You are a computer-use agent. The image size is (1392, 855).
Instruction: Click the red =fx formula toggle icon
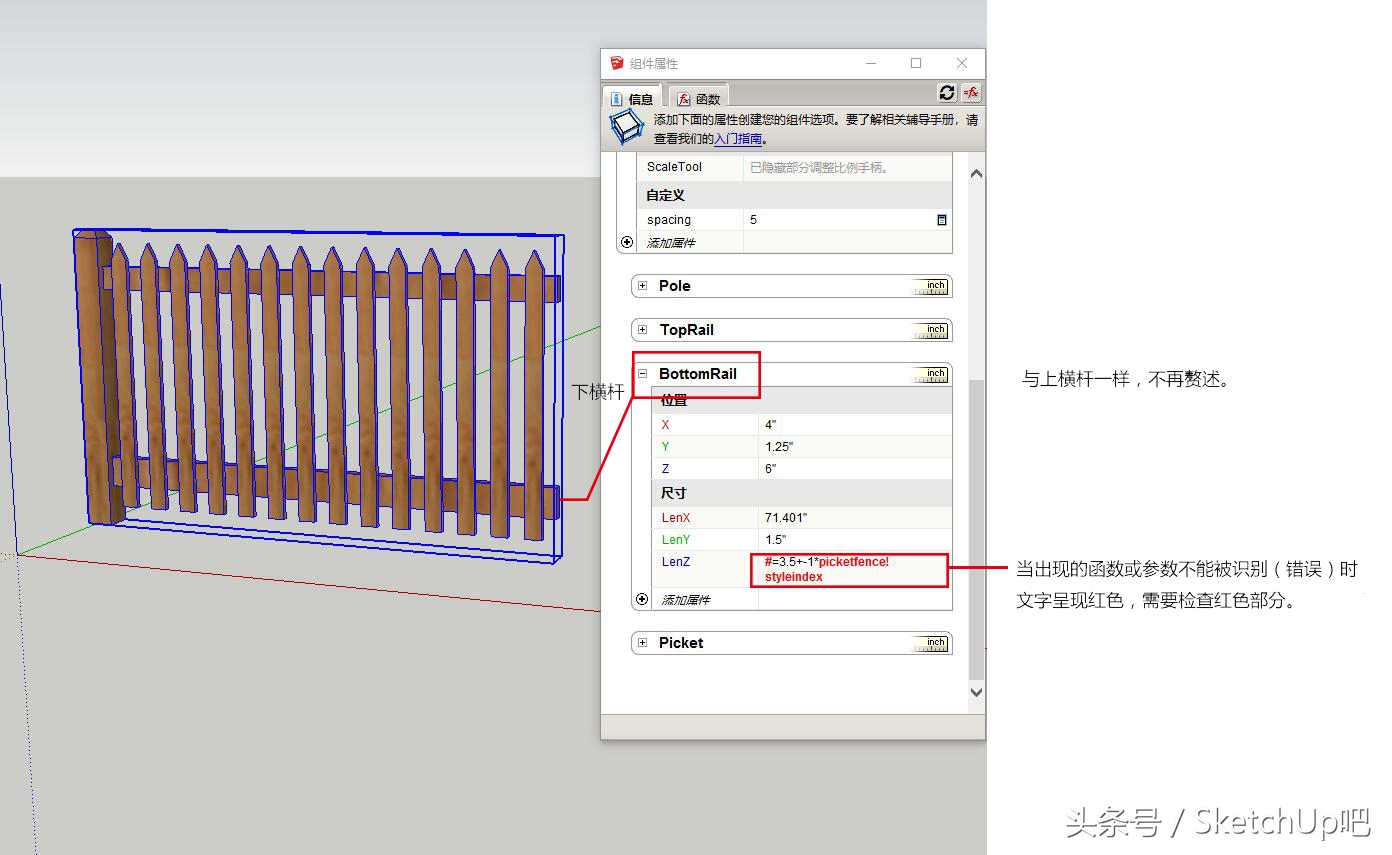click(970, 93)
